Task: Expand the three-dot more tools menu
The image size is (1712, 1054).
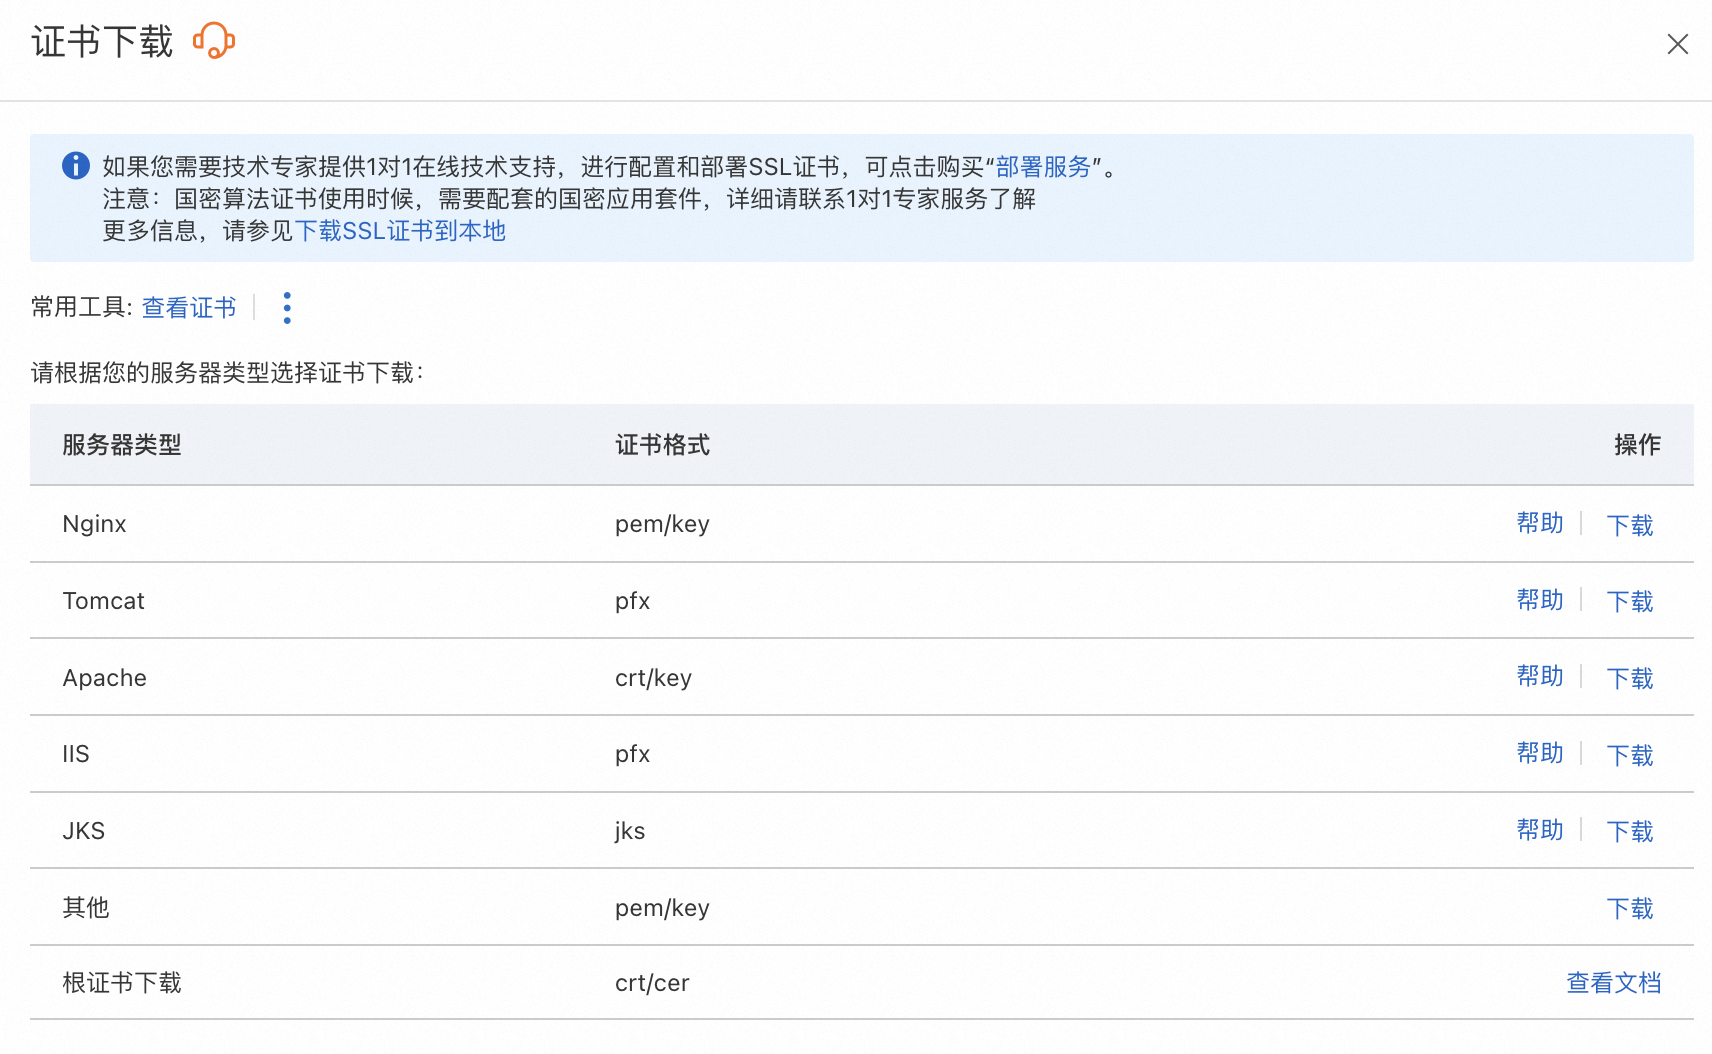Action: coord(287,308)
